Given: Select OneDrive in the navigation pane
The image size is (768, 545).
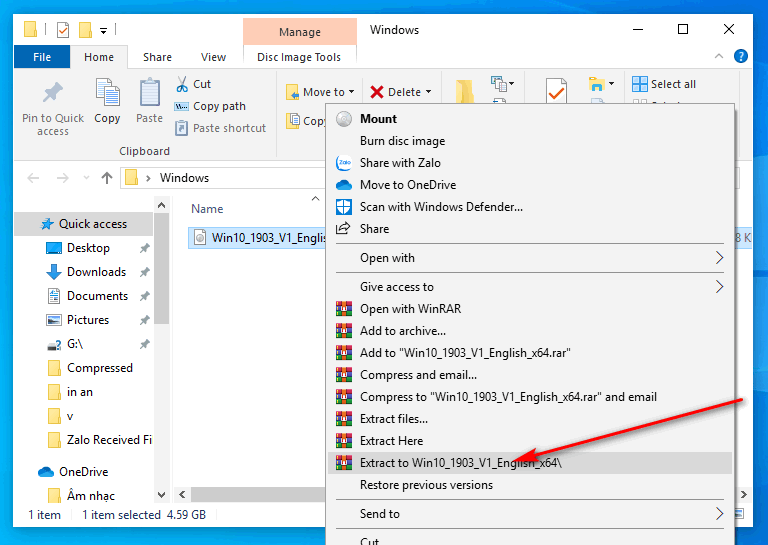Looking at the screenshot, I should (73, 472).
